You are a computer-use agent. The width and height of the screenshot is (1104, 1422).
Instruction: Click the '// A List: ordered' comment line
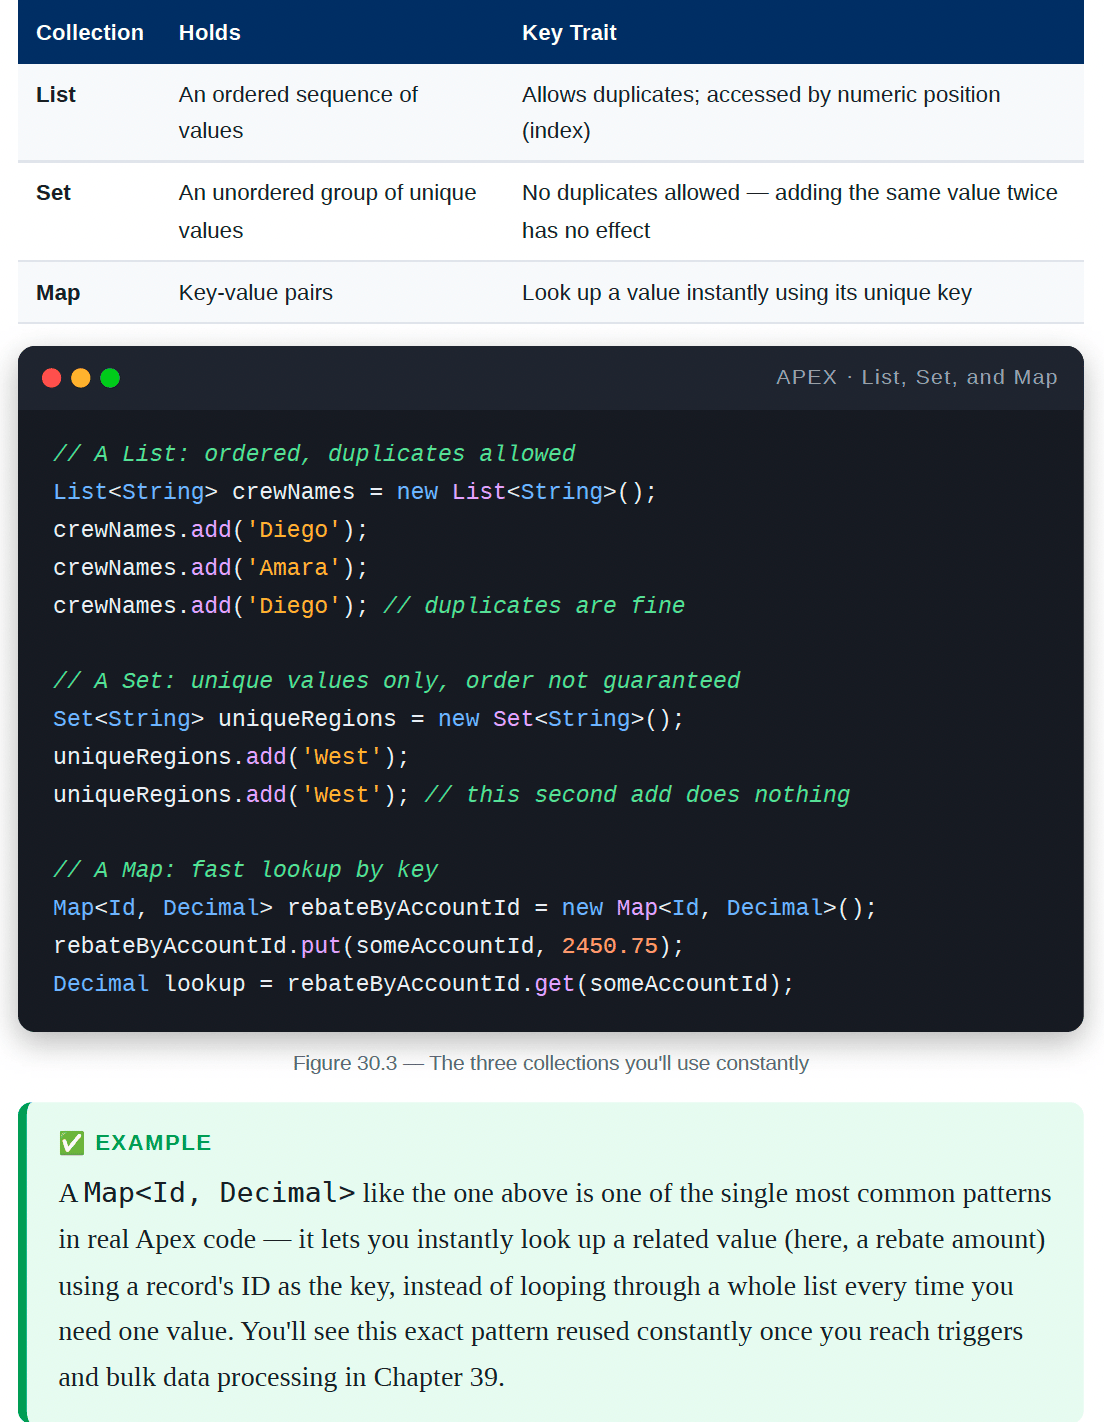point(314,454)
